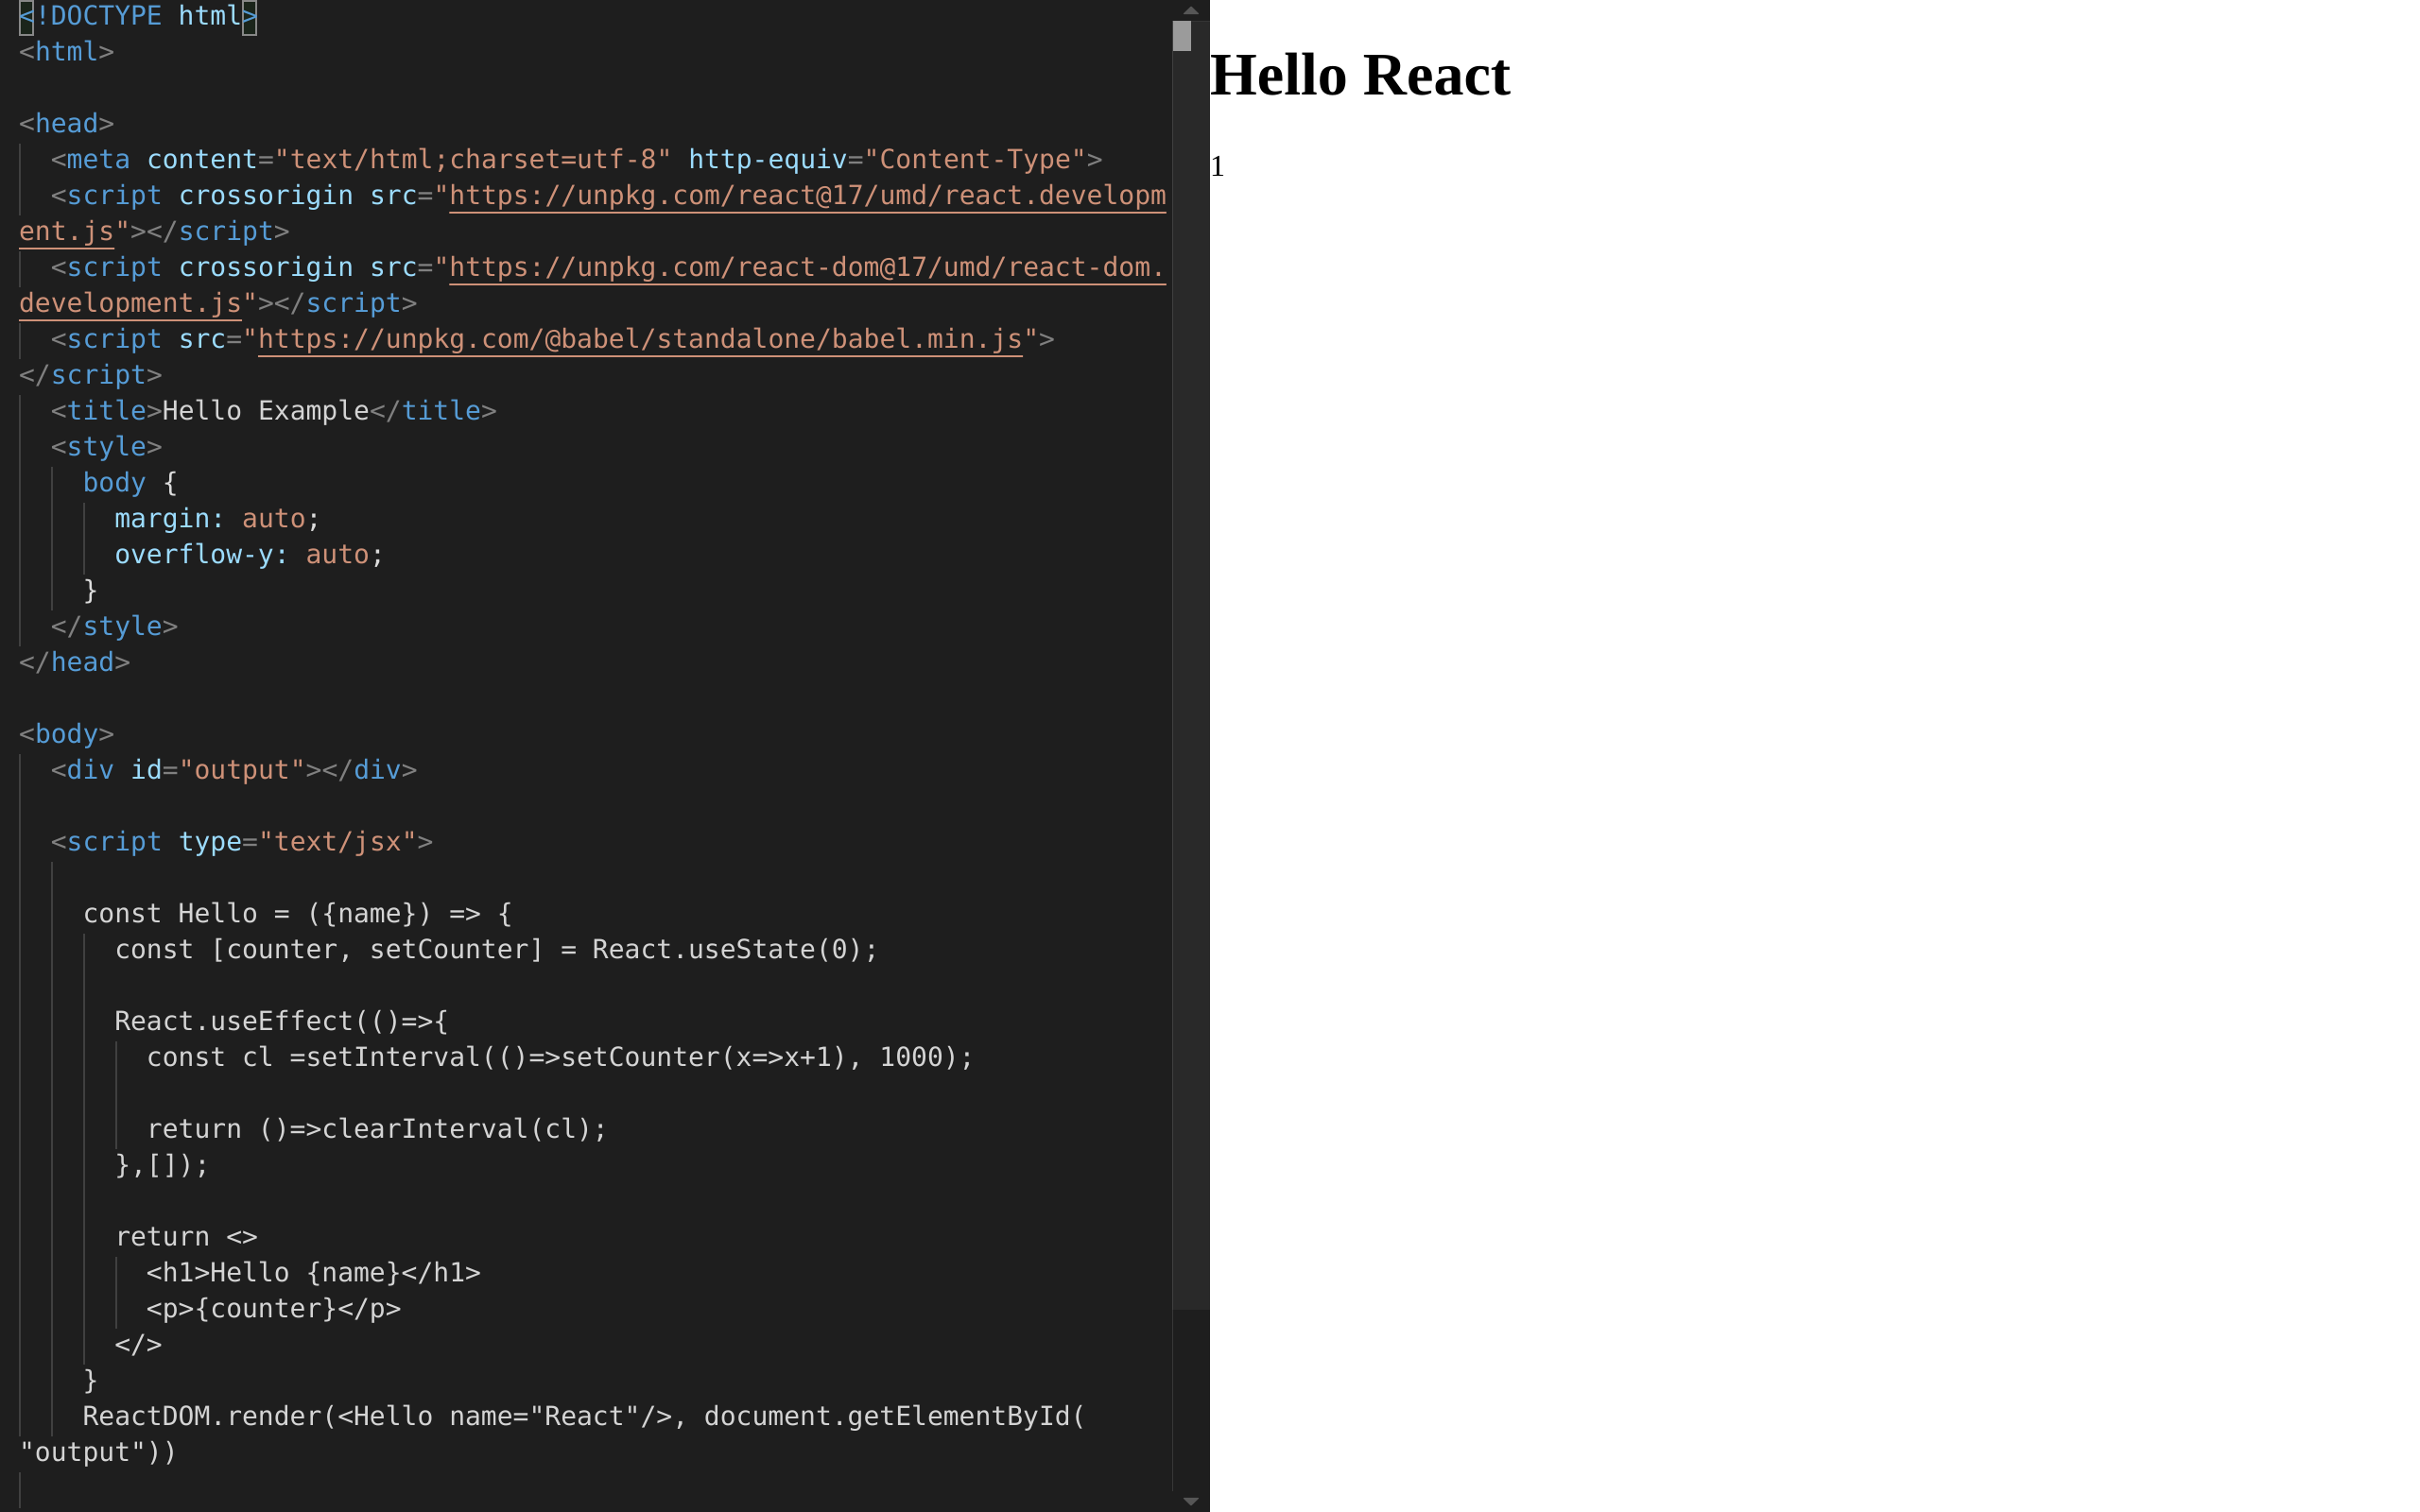Click the scrollbar thumb at the top
The height and width of the screenshot is (1512, 2420).
point(1184,33)
